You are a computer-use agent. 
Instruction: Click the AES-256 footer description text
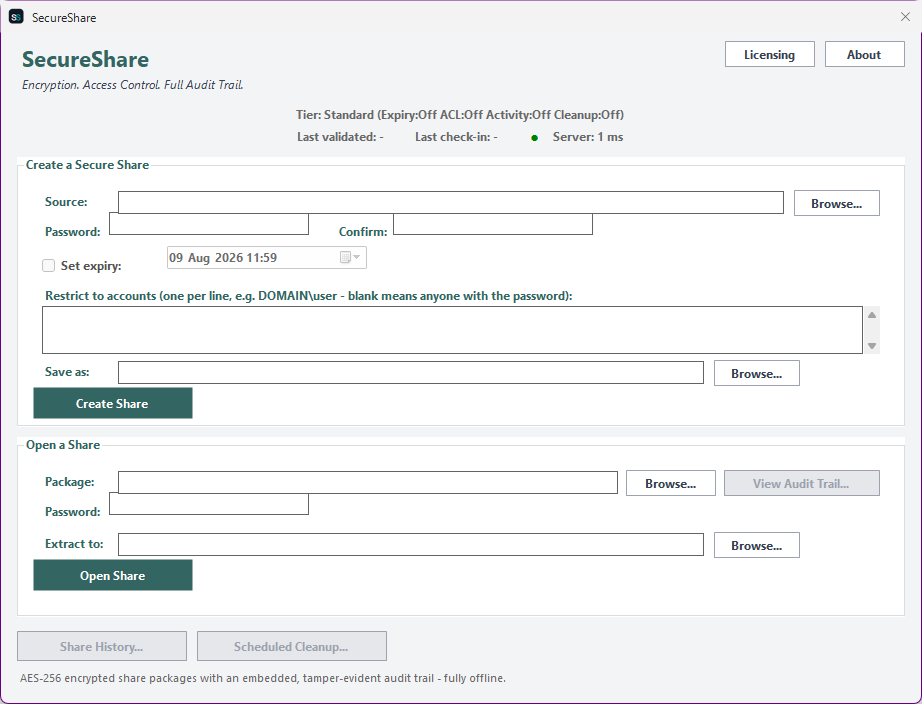tap(263, 678)
